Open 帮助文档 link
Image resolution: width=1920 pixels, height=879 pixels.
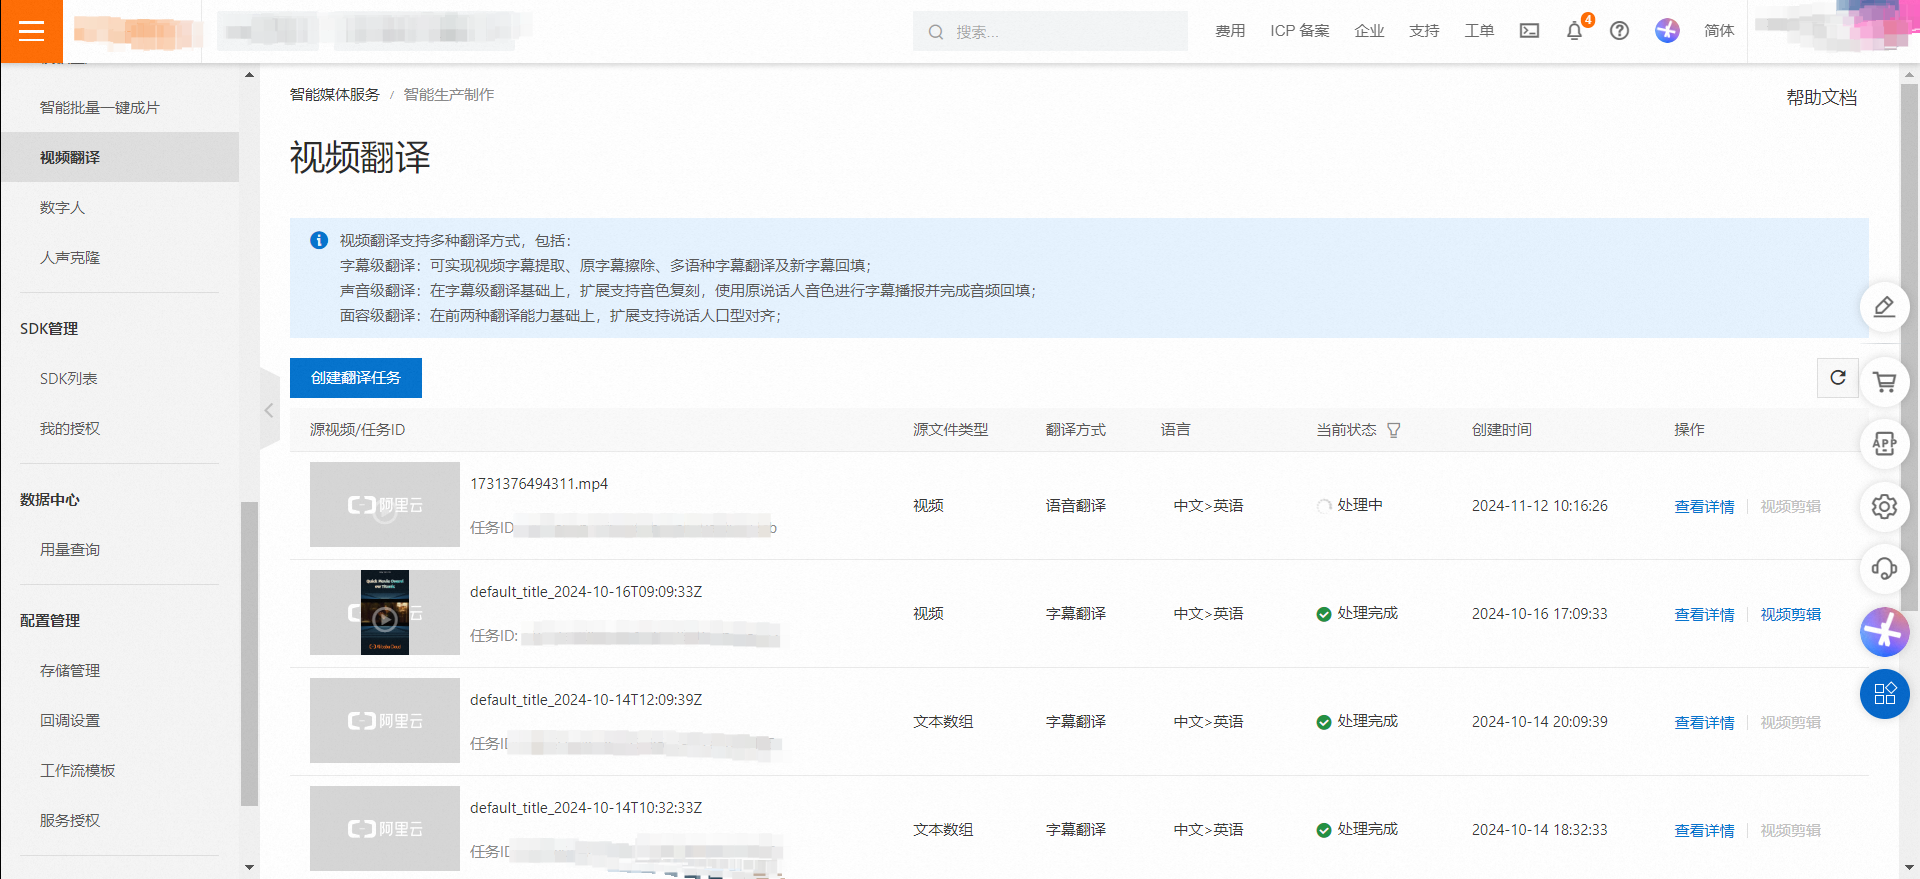point(1821,98)
